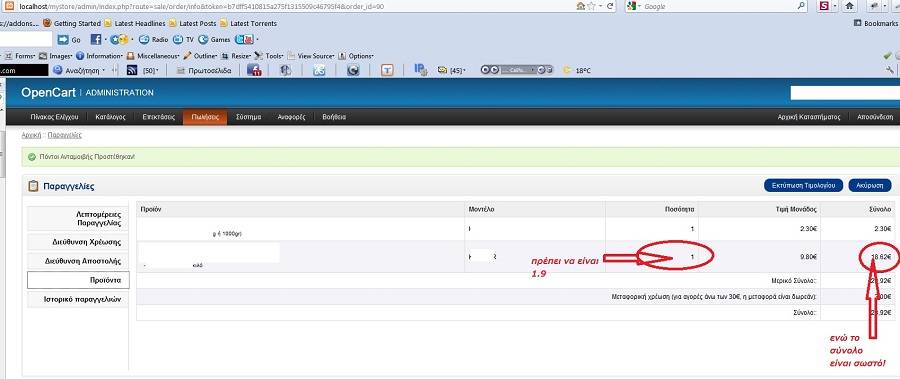Viewport: 900px width, 379px height.
Task: Click the browser address bar URL
Action: pos(201,7)
